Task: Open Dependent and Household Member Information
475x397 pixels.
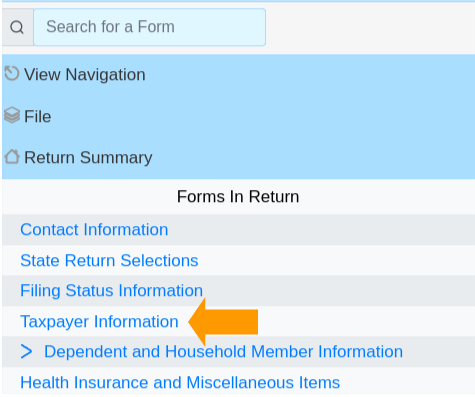Action: point(223,352)
